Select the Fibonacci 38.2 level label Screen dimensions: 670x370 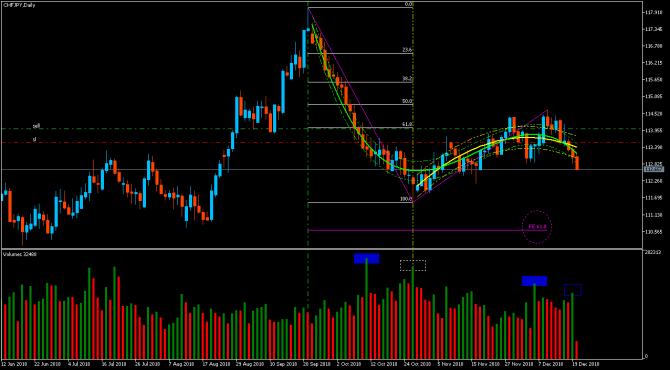pyautogui.click(x=407, y=79)
